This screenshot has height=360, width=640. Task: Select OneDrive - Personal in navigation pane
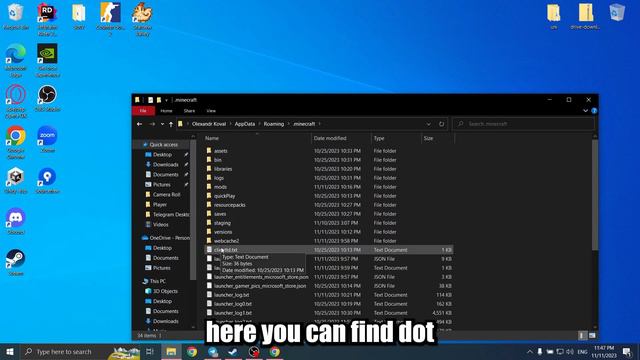[169, 238]
